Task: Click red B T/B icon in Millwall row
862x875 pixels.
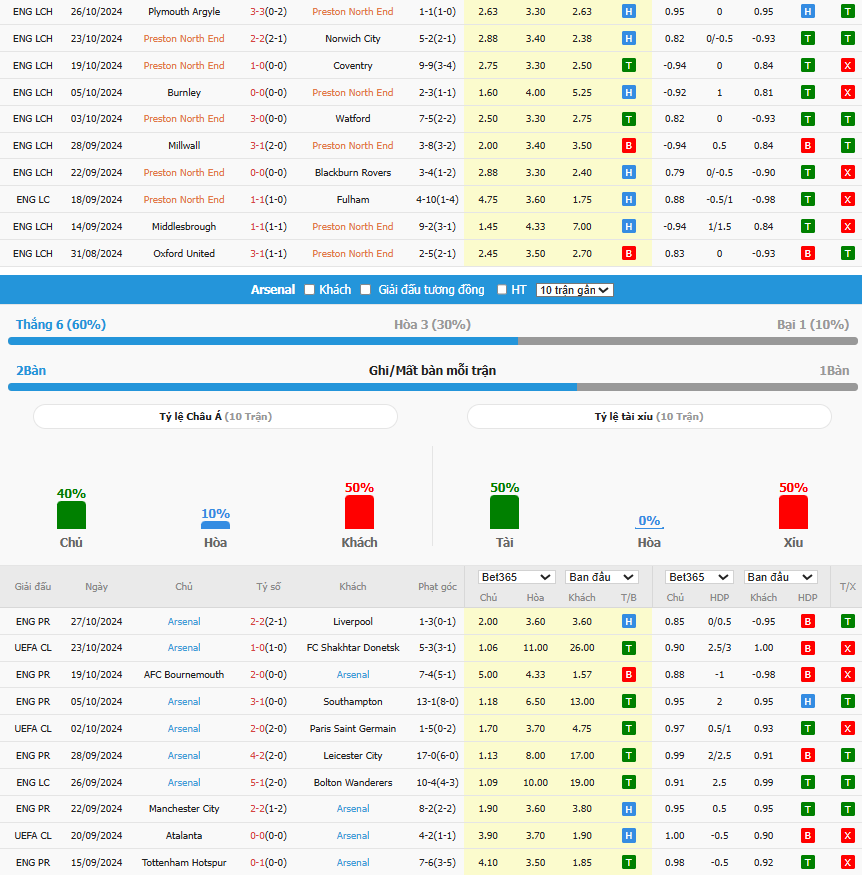Action: point(629,146)
